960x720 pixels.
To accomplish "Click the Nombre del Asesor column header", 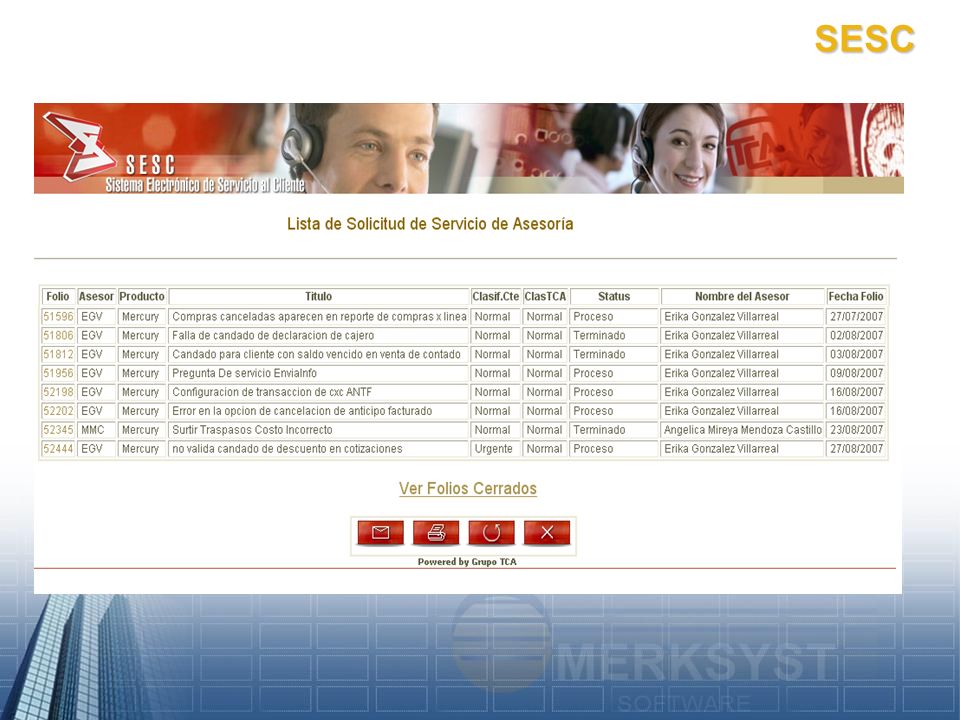I will [x=742, y=296].
